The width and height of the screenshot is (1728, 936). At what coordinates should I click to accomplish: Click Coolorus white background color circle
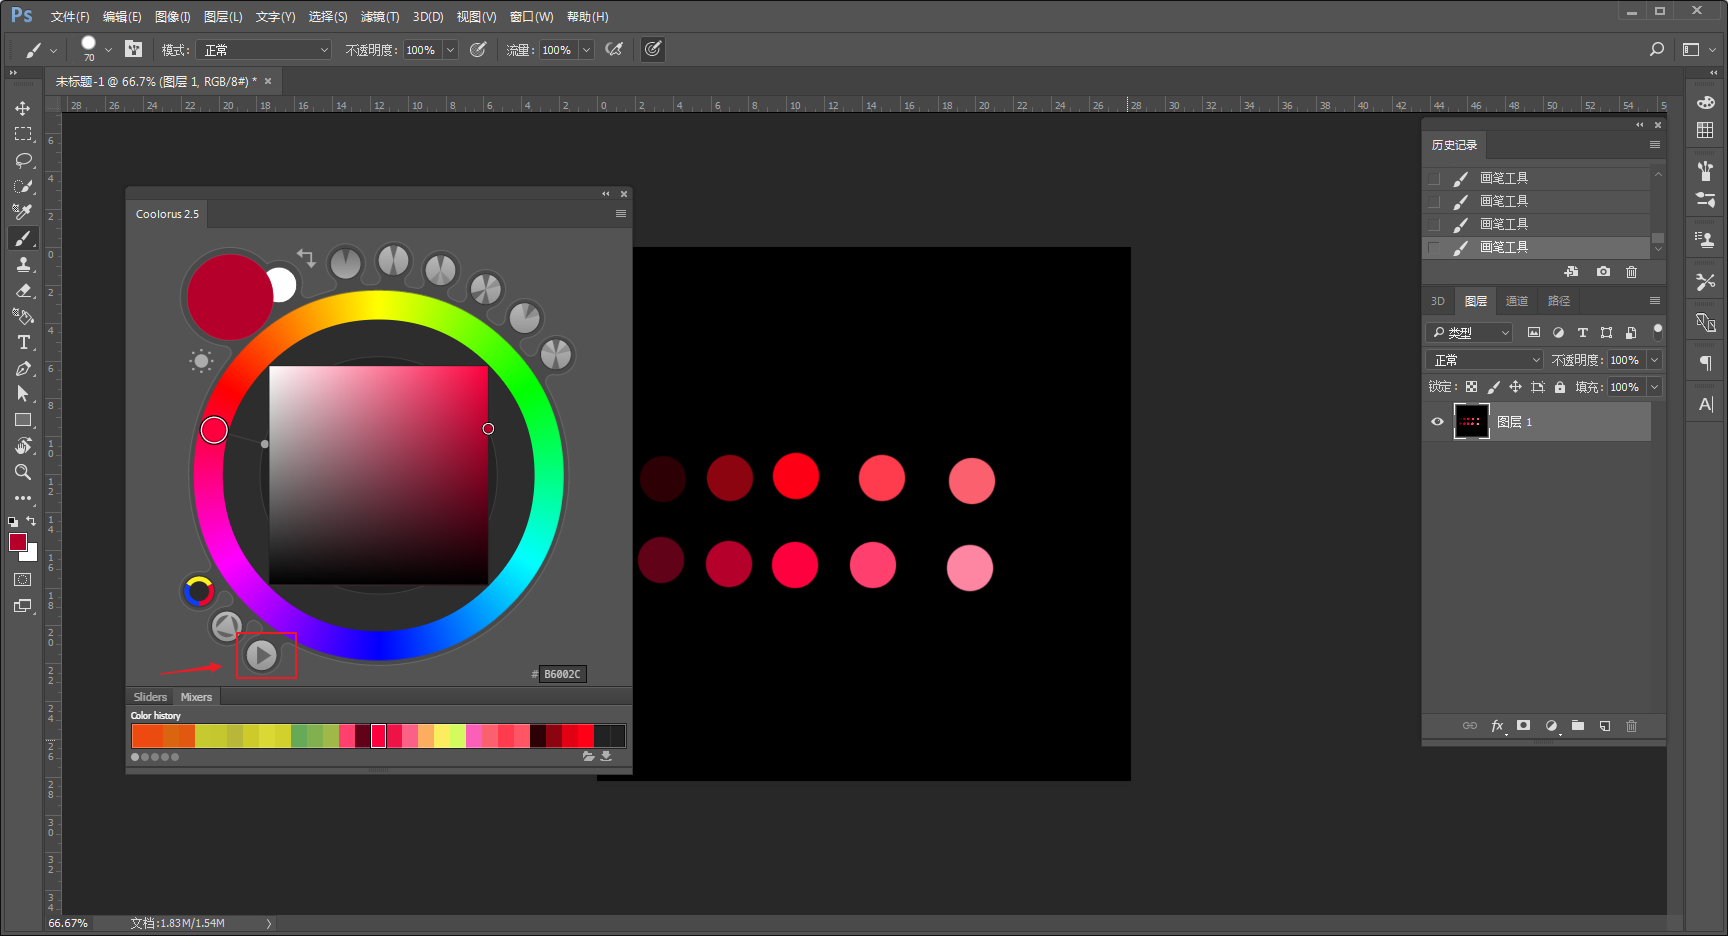click(284, 284)
